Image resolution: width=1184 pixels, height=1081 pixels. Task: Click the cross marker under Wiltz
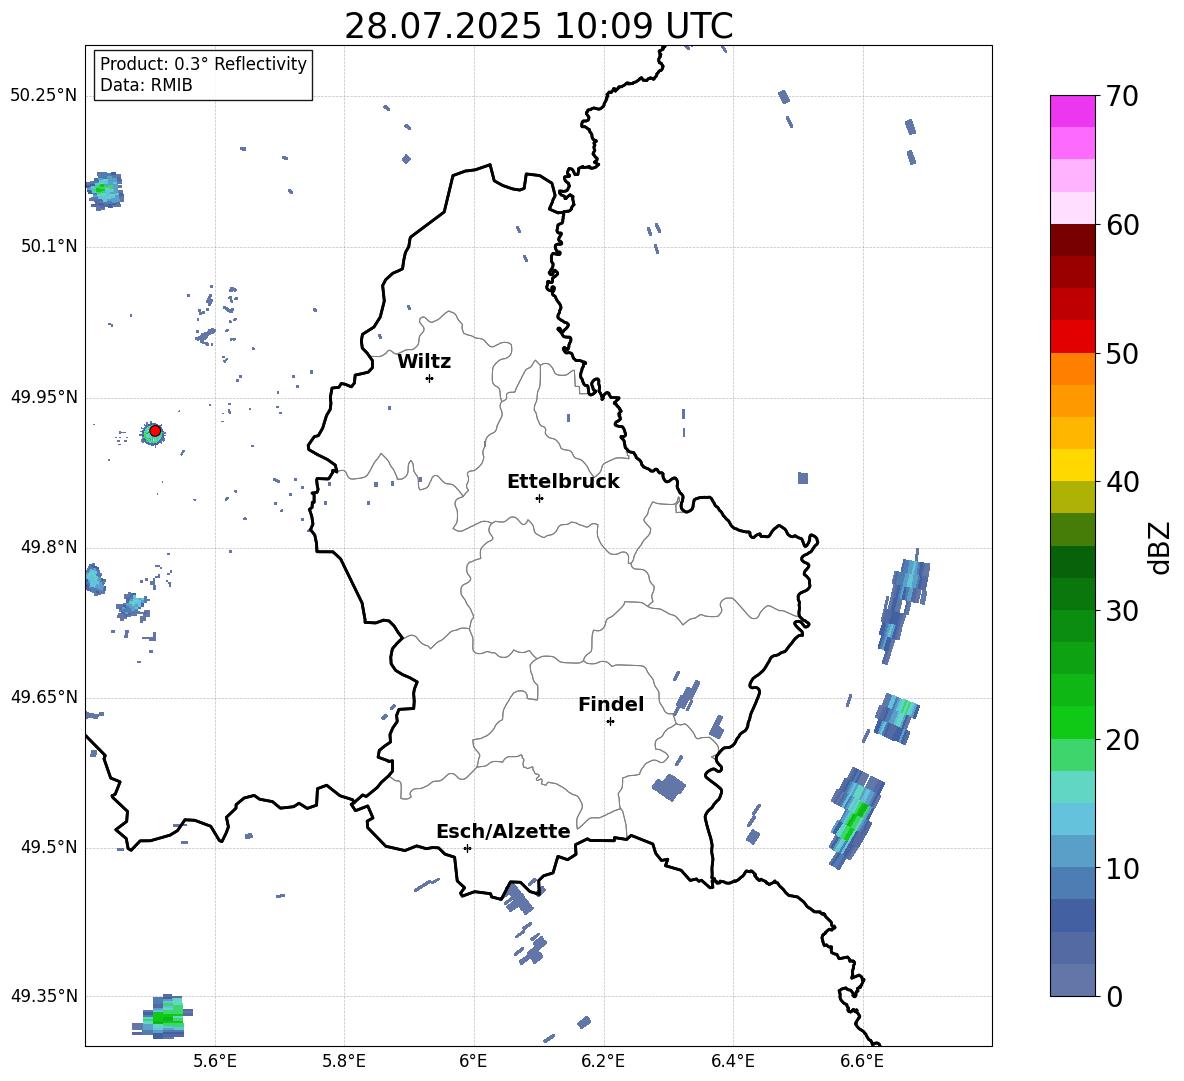point(429,378)
